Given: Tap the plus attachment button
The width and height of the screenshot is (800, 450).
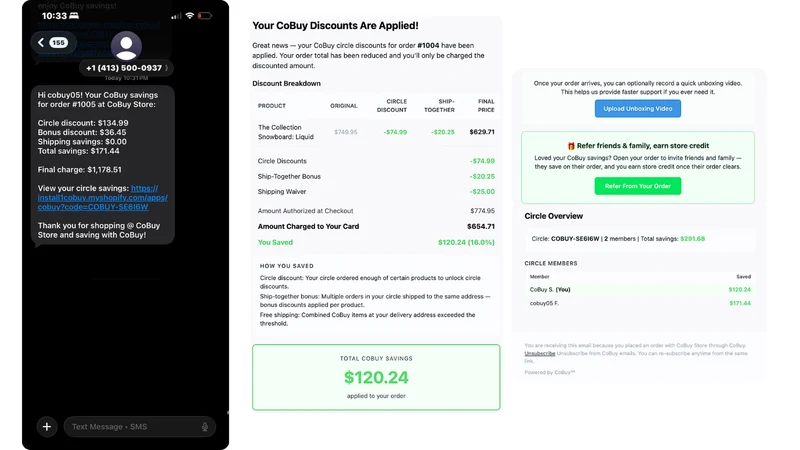Looking at the screenshot, I should [47, 427].
